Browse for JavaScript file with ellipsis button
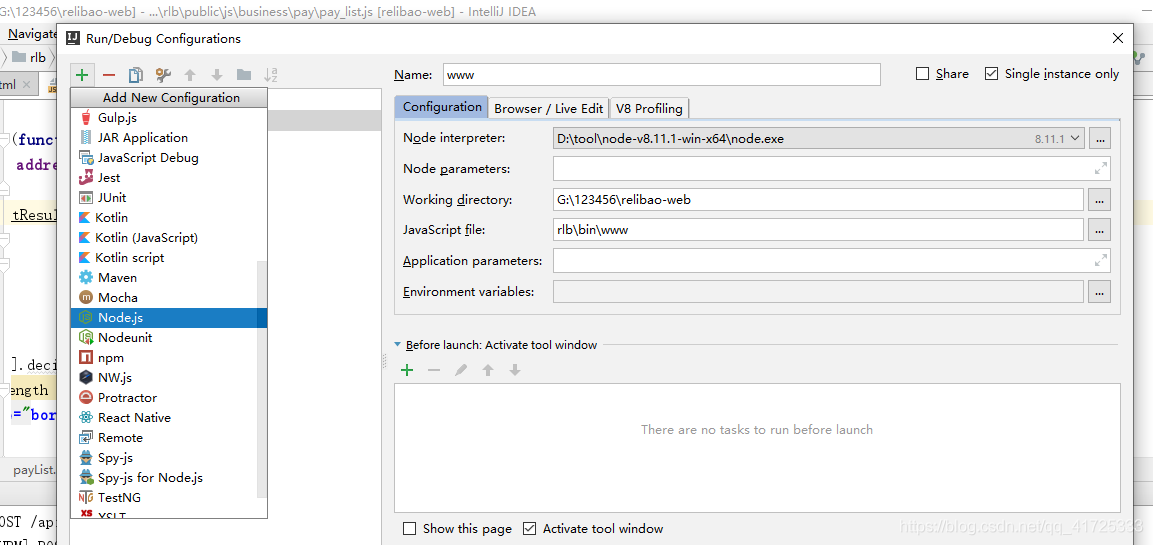 coord(1100,231)
